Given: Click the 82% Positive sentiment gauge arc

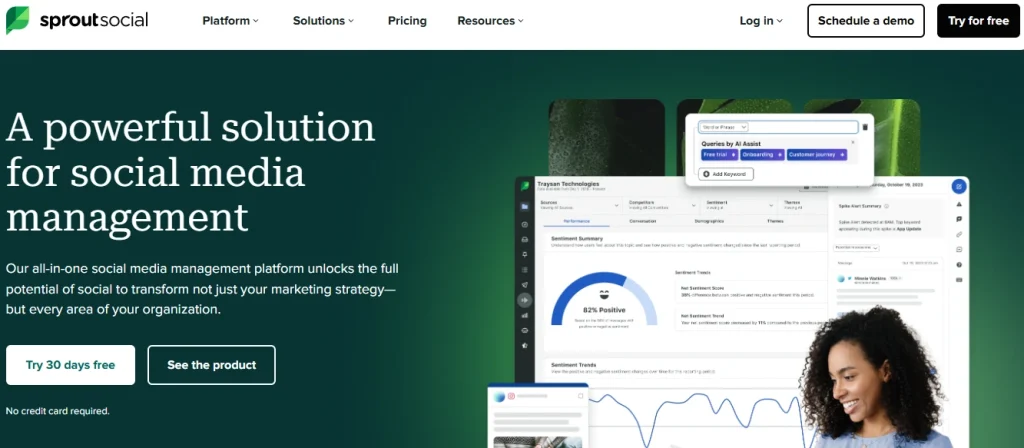Looking at the screenshot, I should click(603, 298).
